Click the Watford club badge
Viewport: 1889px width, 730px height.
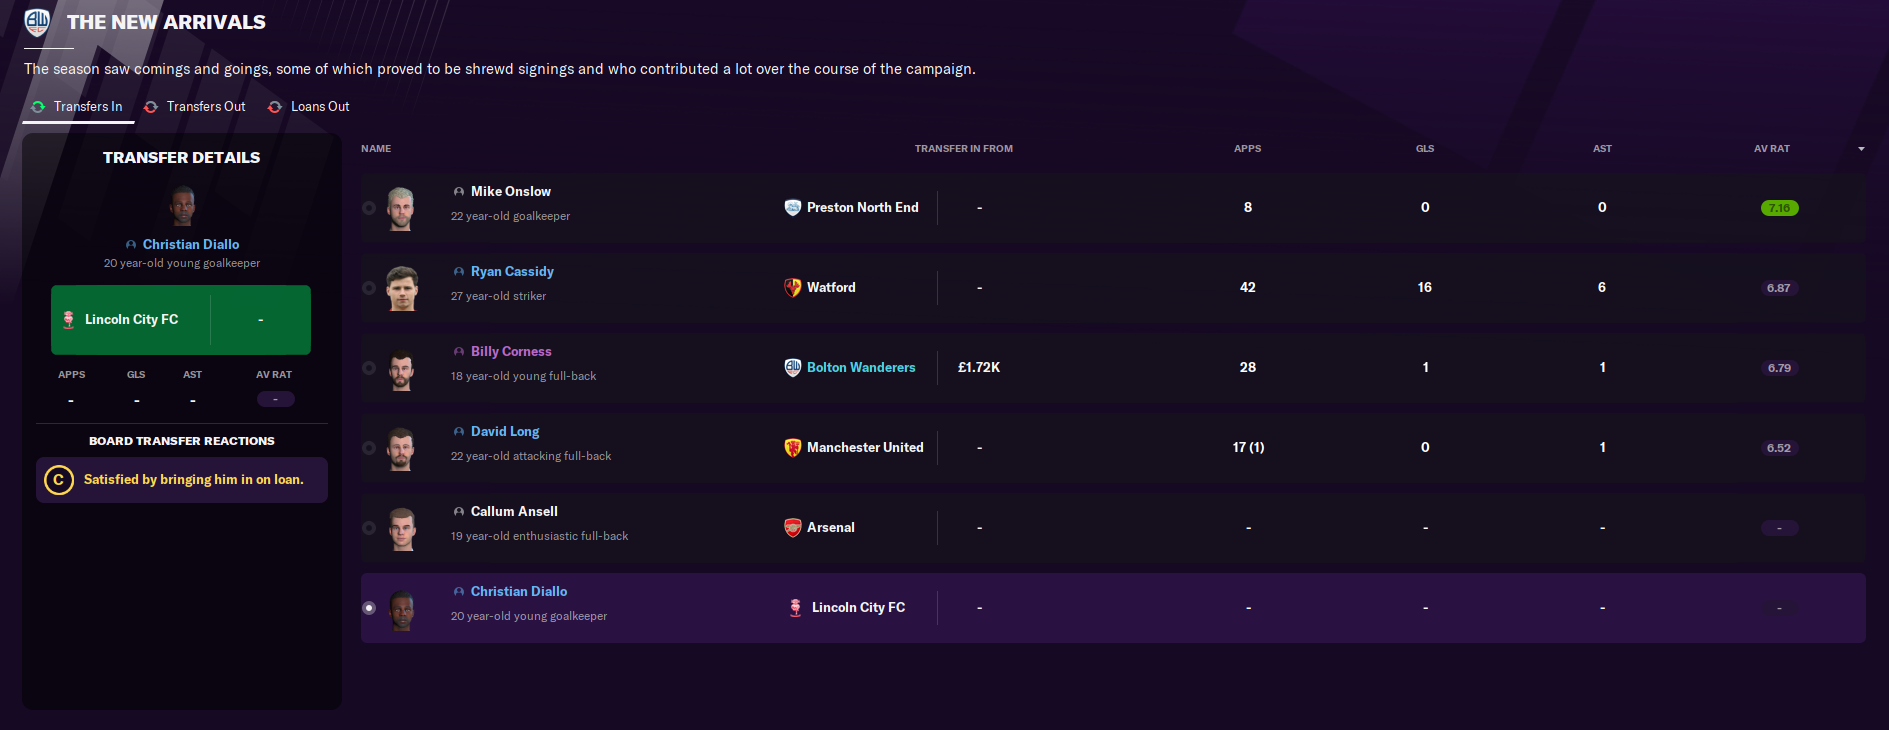click(x=793, y=288)
